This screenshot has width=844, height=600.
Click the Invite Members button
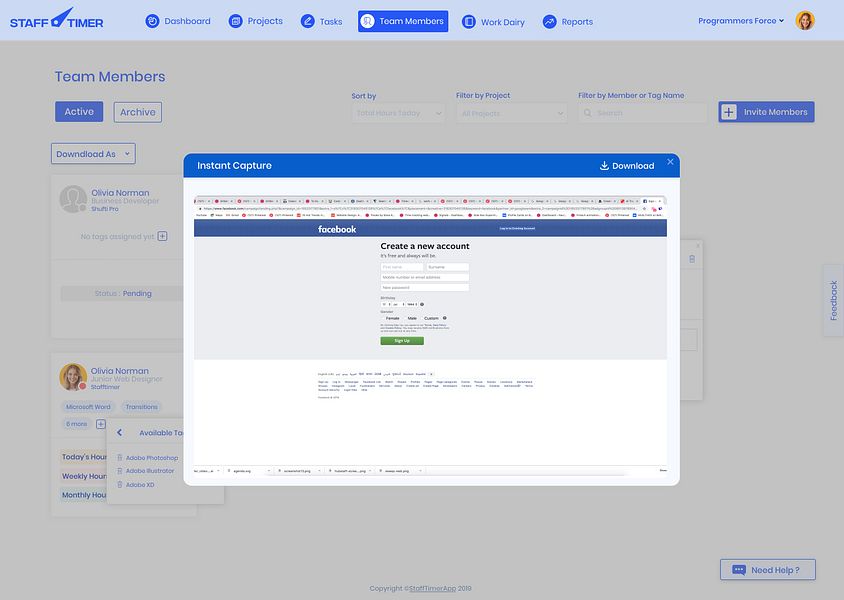click(x=766, y=112)
